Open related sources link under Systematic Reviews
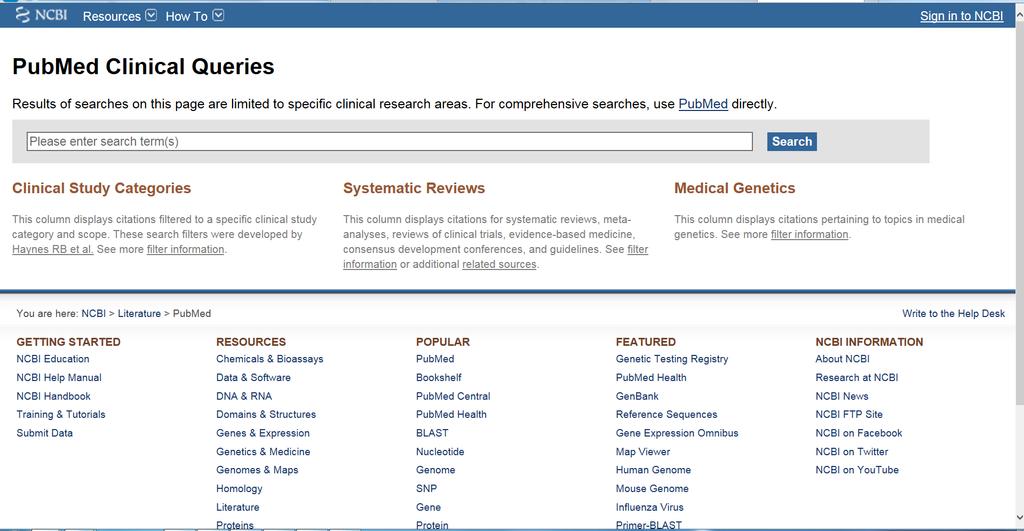This screenshot has height=531, width=1024. [x=499, y=264]
